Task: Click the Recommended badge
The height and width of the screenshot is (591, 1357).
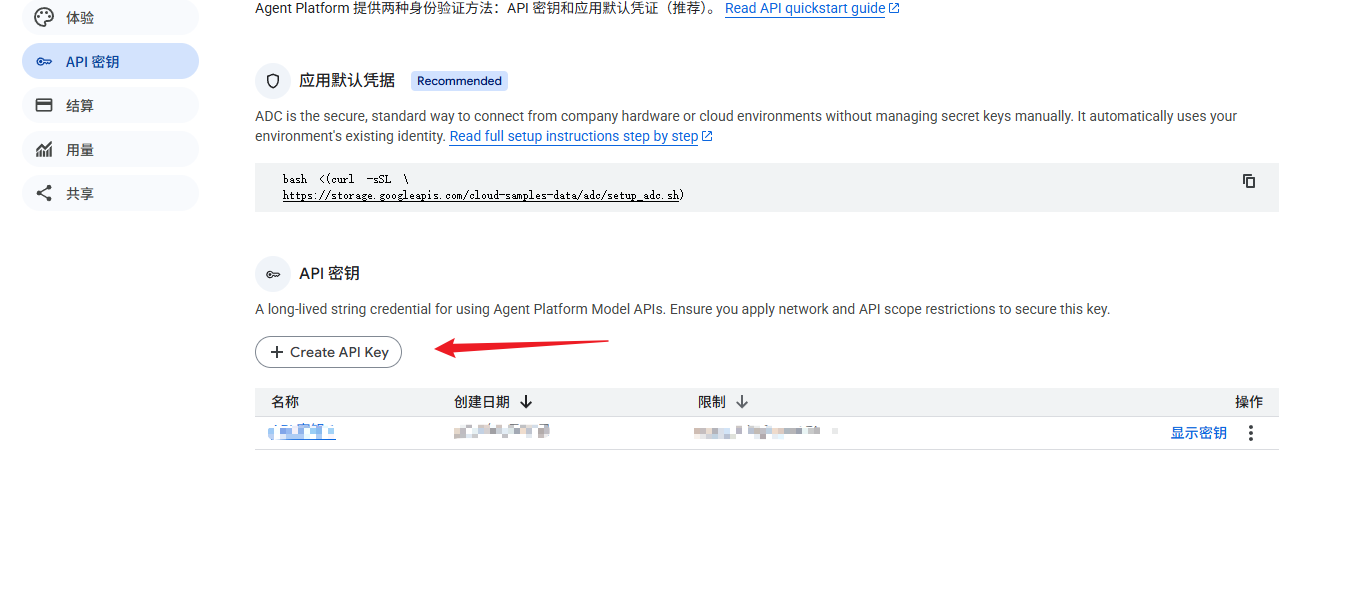Action: 459,81
